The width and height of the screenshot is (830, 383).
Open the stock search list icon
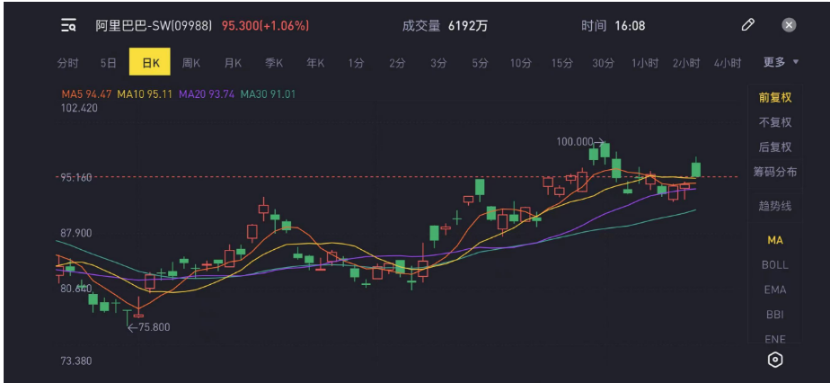click(68, 25)
